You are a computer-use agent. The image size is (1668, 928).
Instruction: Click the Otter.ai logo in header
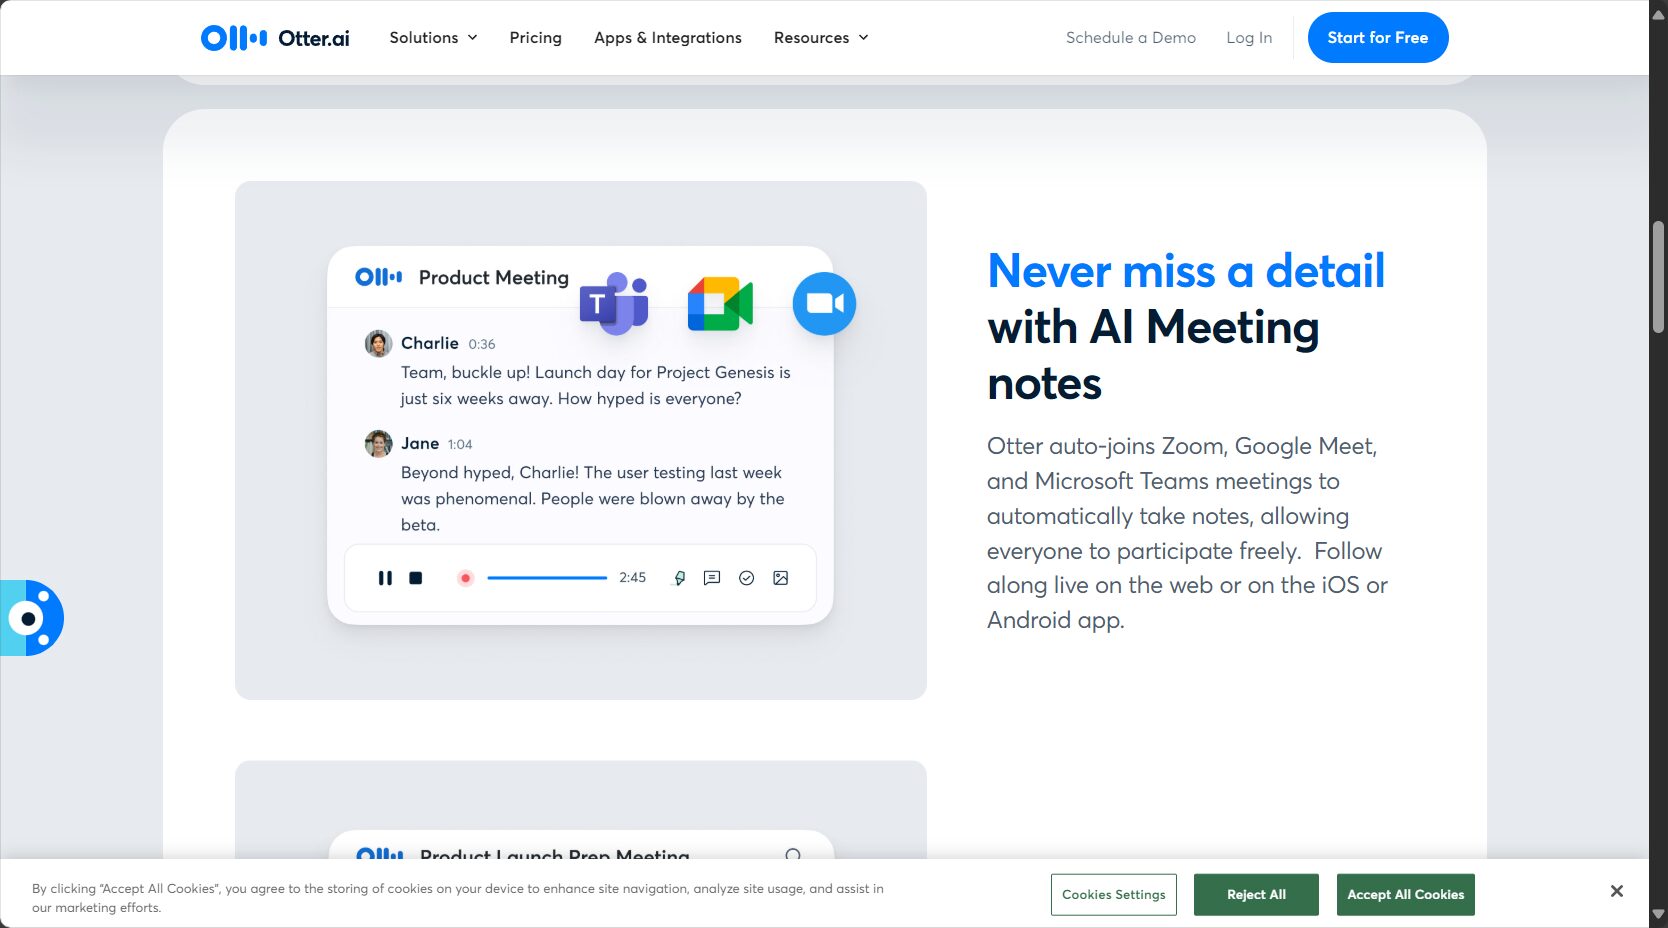point(275,38)
